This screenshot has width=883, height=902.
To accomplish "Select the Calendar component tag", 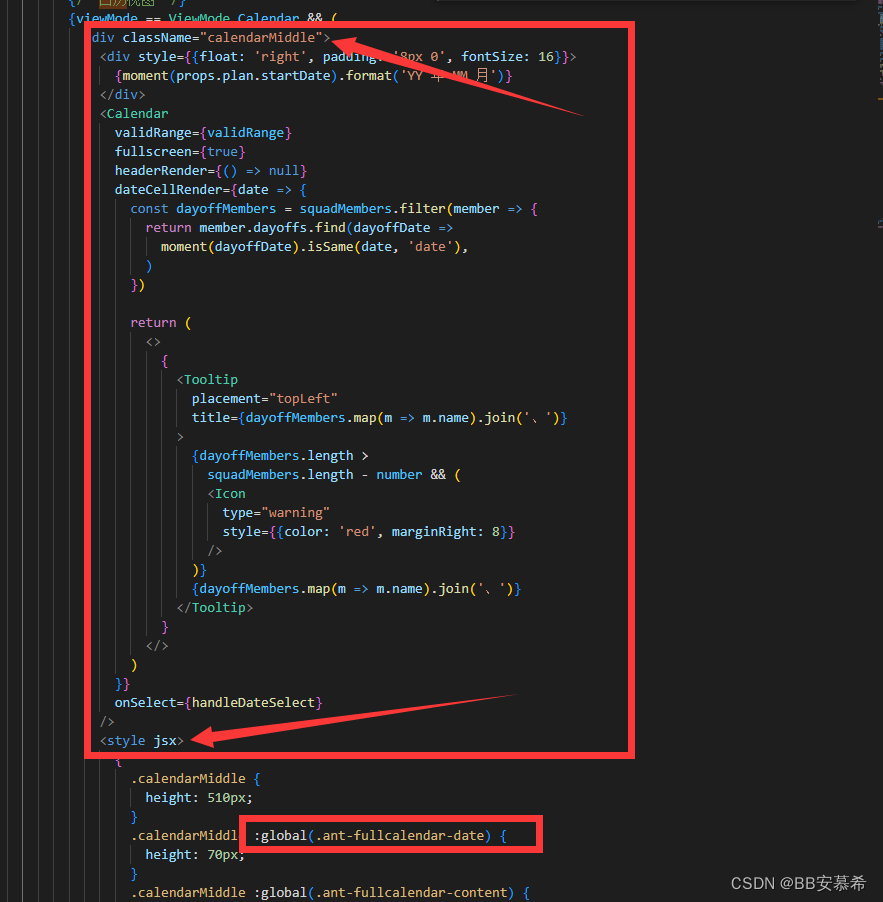I will (x=134, y=113).
